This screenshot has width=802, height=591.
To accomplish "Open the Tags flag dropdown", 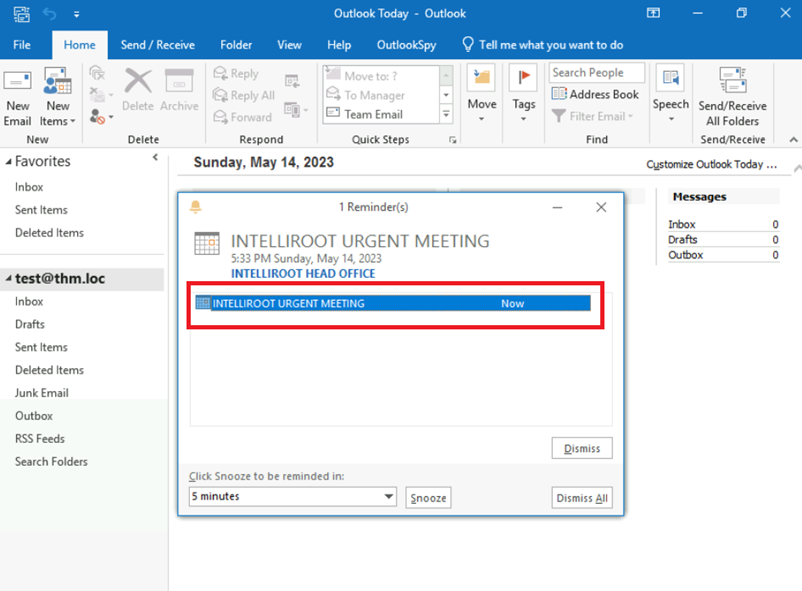I will [x=524, y=94].
